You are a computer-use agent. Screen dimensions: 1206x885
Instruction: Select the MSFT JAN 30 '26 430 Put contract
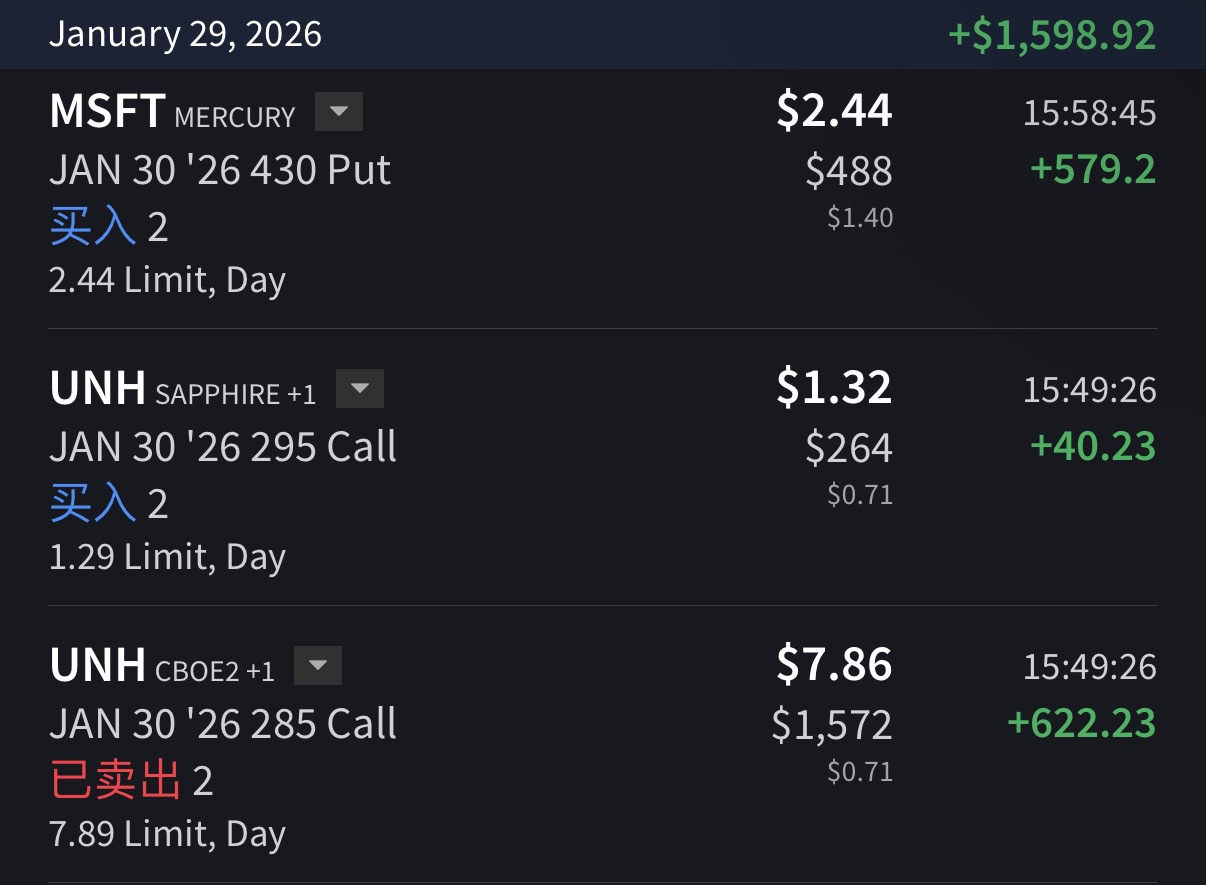220,170
